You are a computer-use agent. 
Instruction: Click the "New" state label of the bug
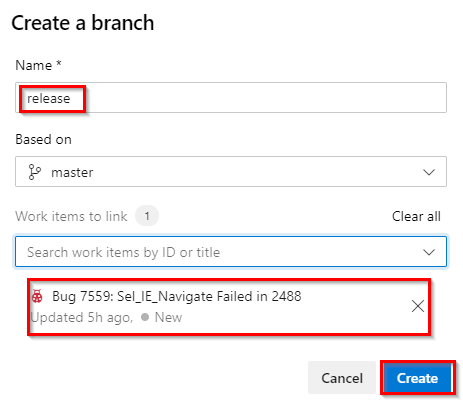[168, 317]
